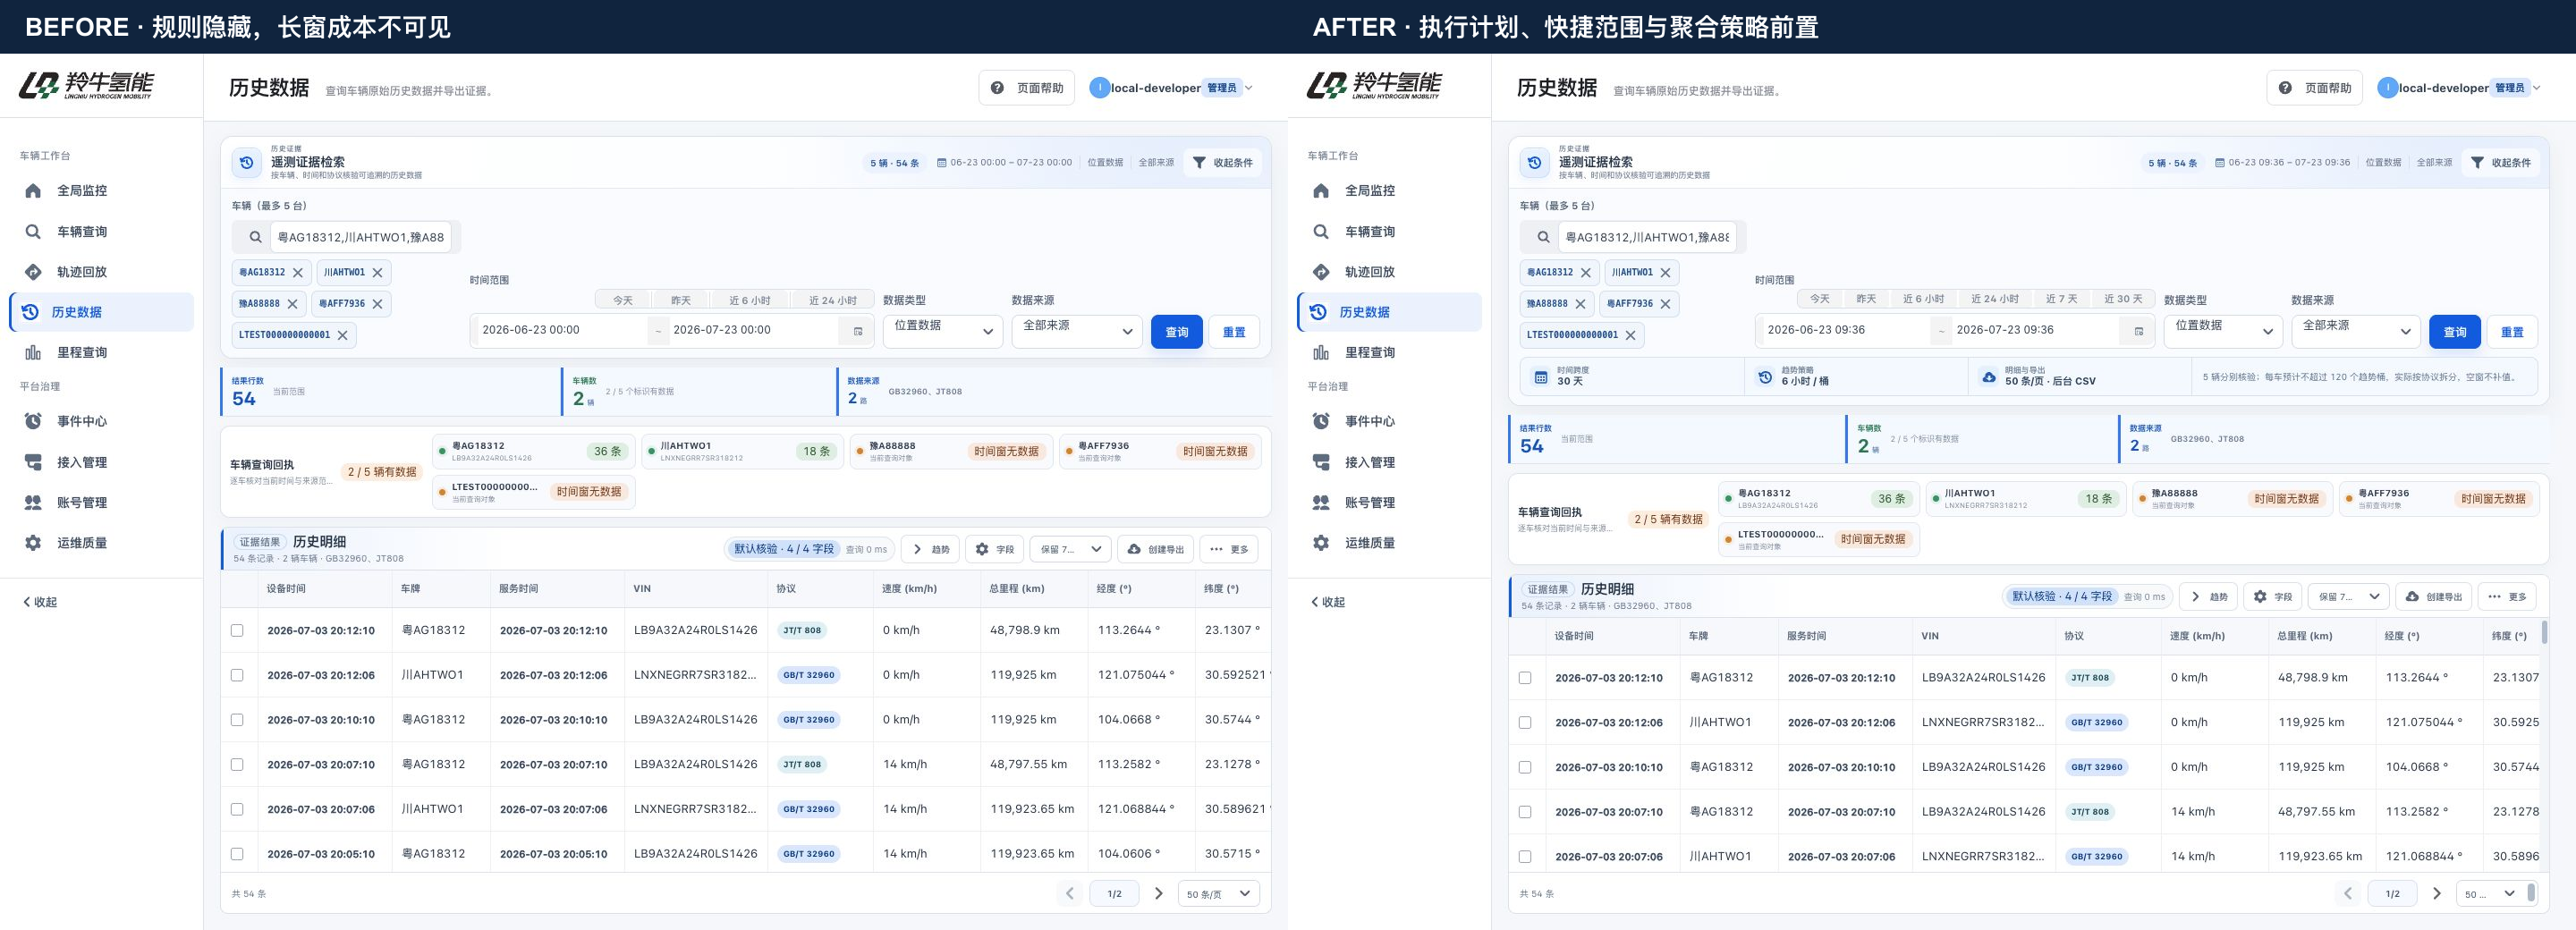The width and height of the screenshot is (2576, 930).
Task: Check row 20:10:10 checkbox in BEFORE table
Action: [237, 720]
